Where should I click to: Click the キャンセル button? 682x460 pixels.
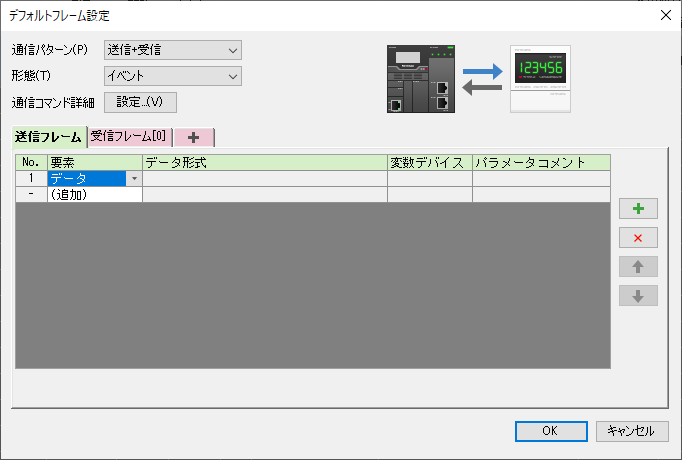point(632,431)
